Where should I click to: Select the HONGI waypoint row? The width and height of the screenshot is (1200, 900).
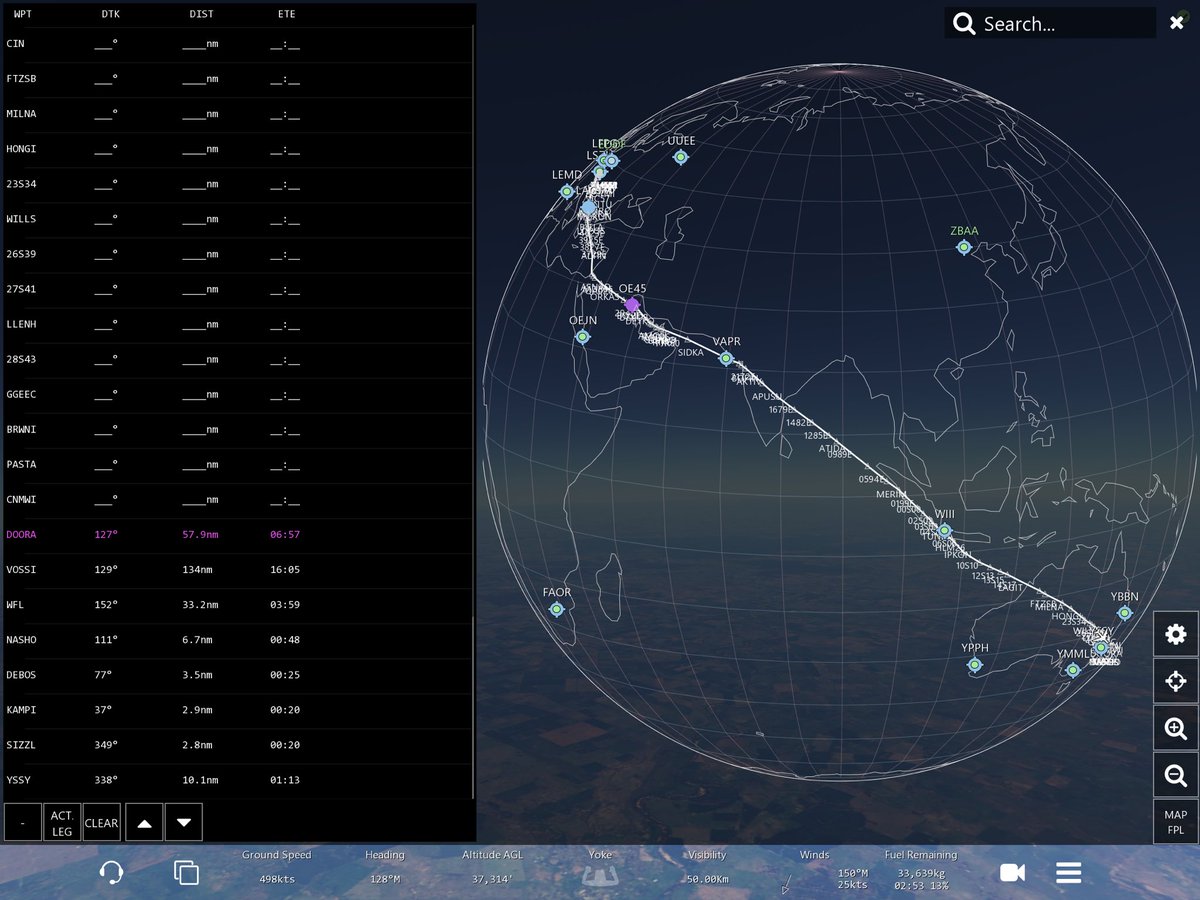[236, 149]
